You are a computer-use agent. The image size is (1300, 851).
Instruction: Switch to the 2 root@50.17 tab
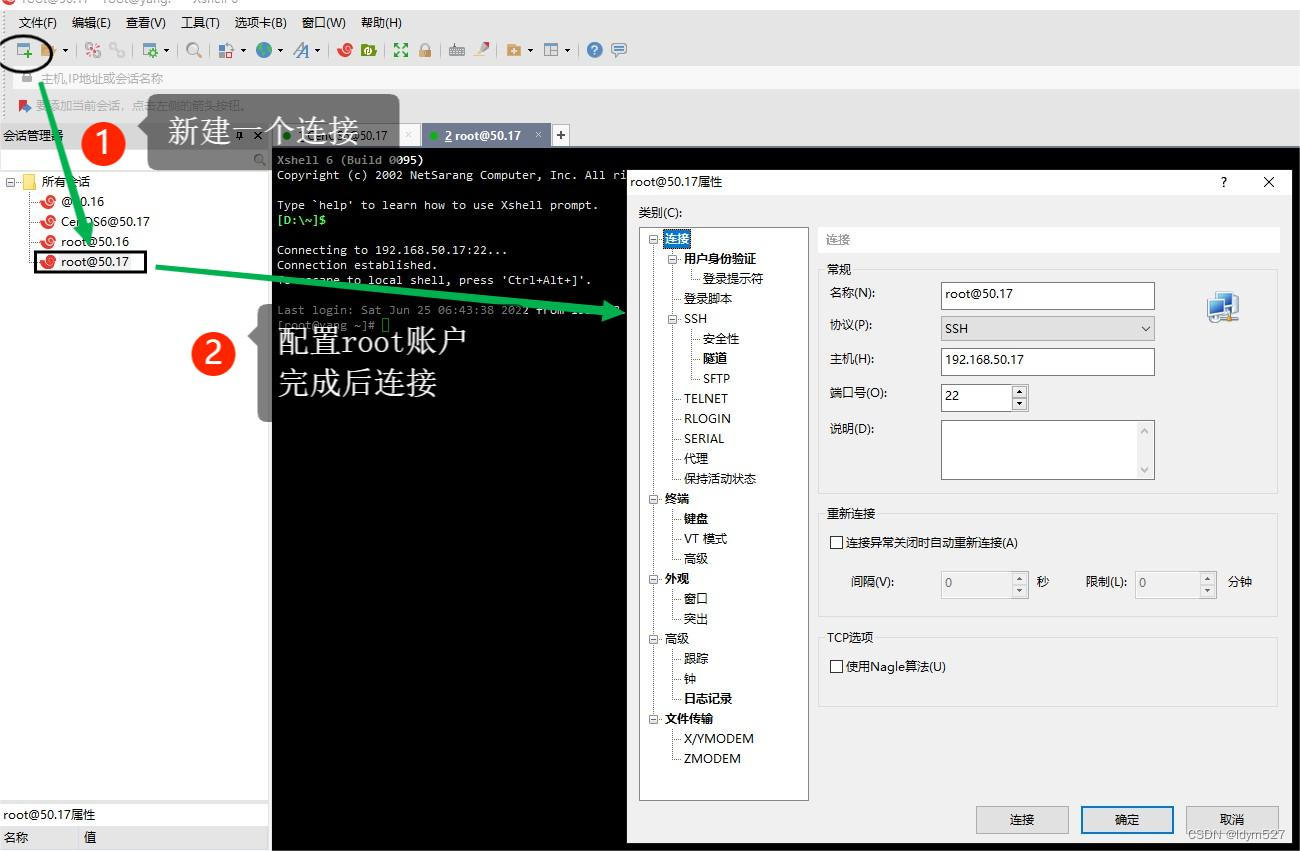tap(486, 135)
